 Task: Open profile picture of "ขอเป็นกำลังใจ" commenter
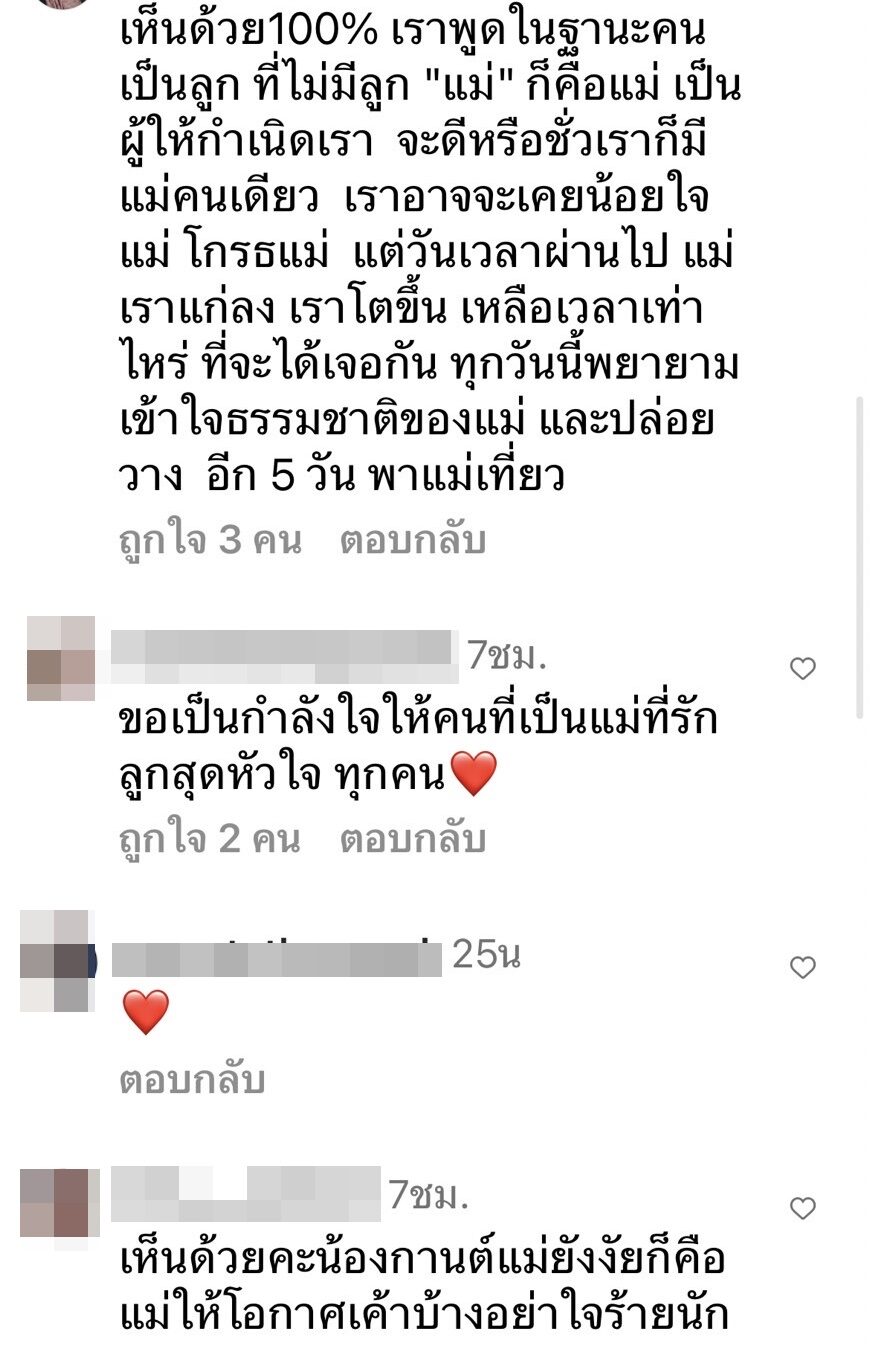pyautogui.click(x=60, y=657)
